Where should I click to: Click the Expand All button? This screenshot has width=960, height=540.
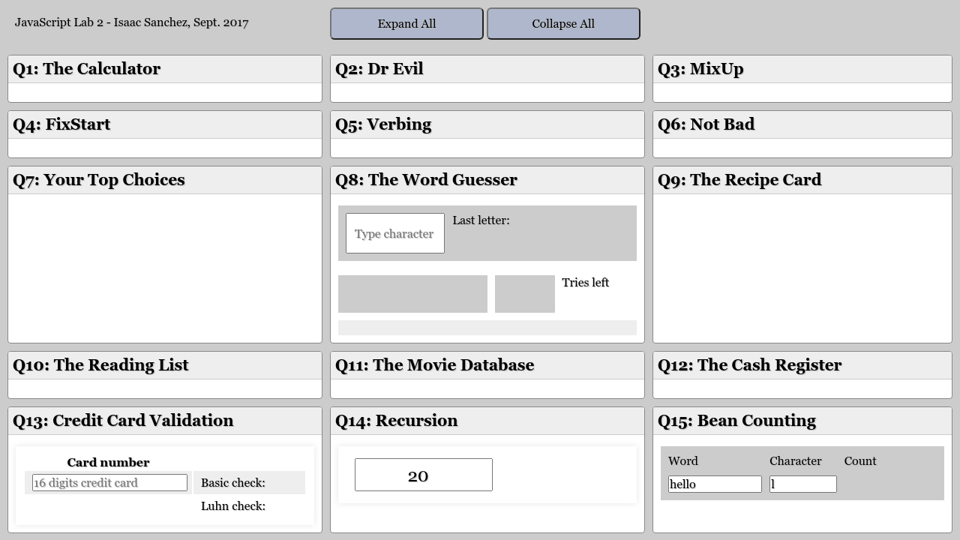(406, 24)
